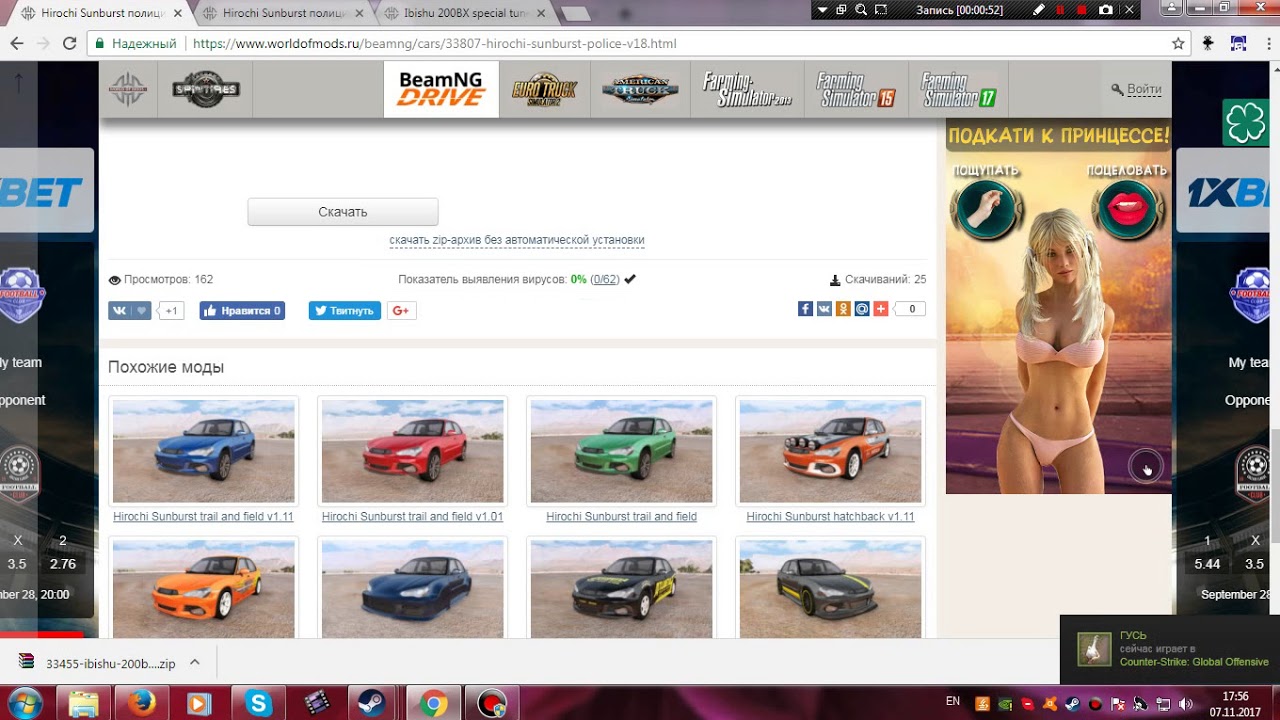1280x720 pixels.
Task: Bookmark the page with the star icon
Action: click(1178, 44)
